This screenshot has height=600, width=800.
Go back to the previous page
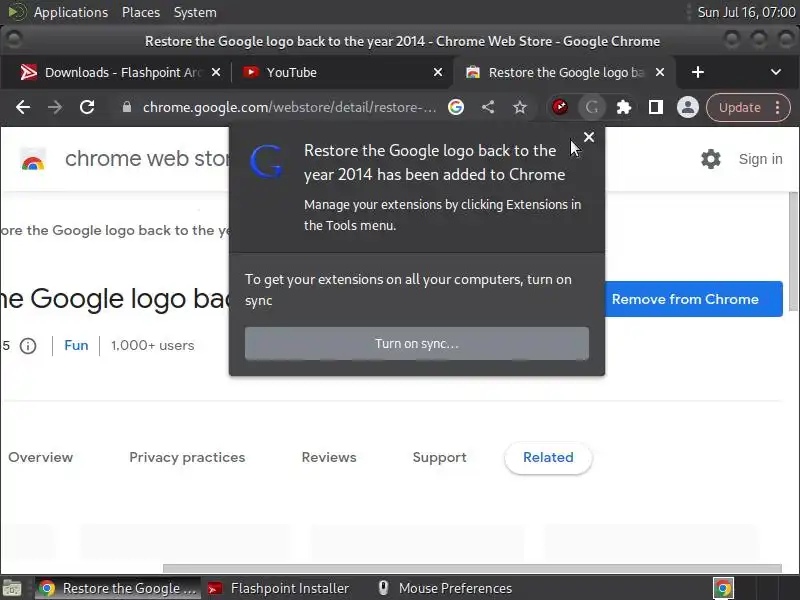pyautogui.click(x=23, y=107)
